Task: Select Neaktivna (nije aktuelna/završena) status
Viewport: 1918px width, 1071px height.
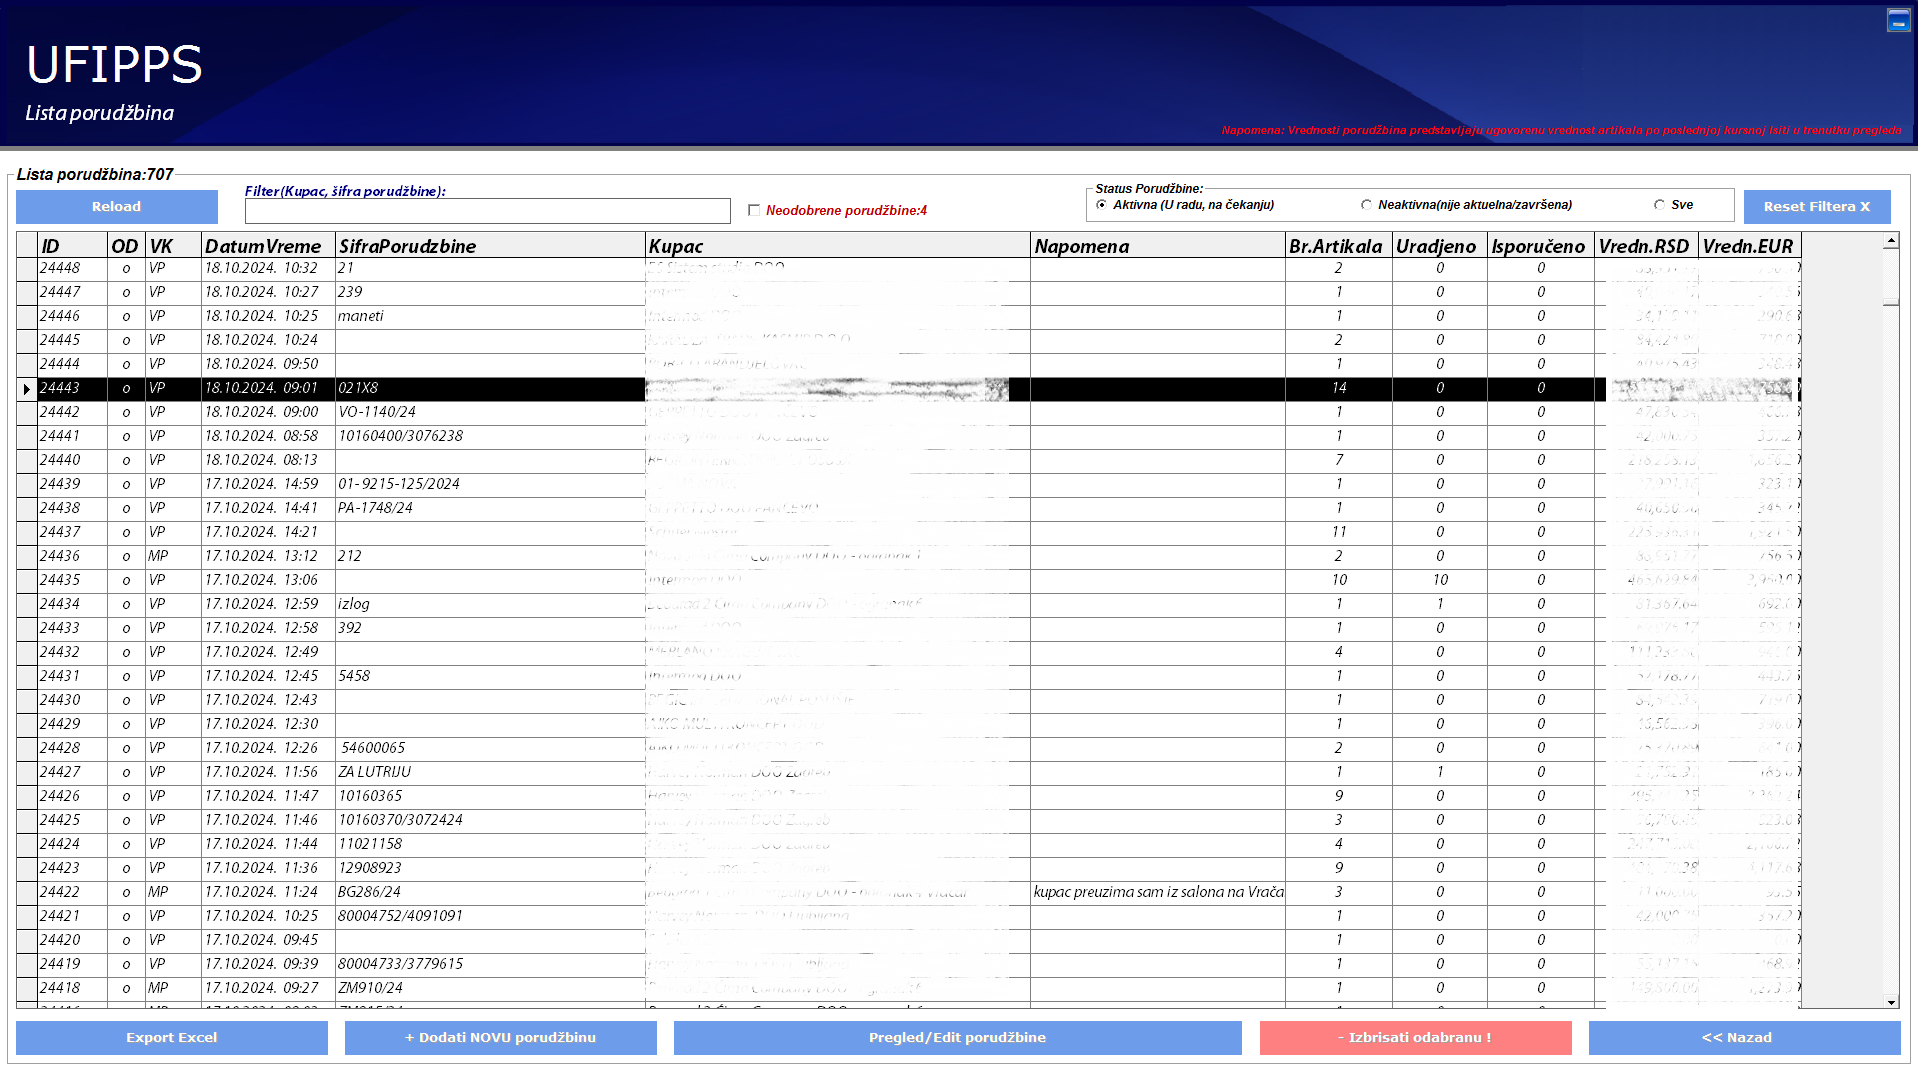Action: click(1366, 205)
